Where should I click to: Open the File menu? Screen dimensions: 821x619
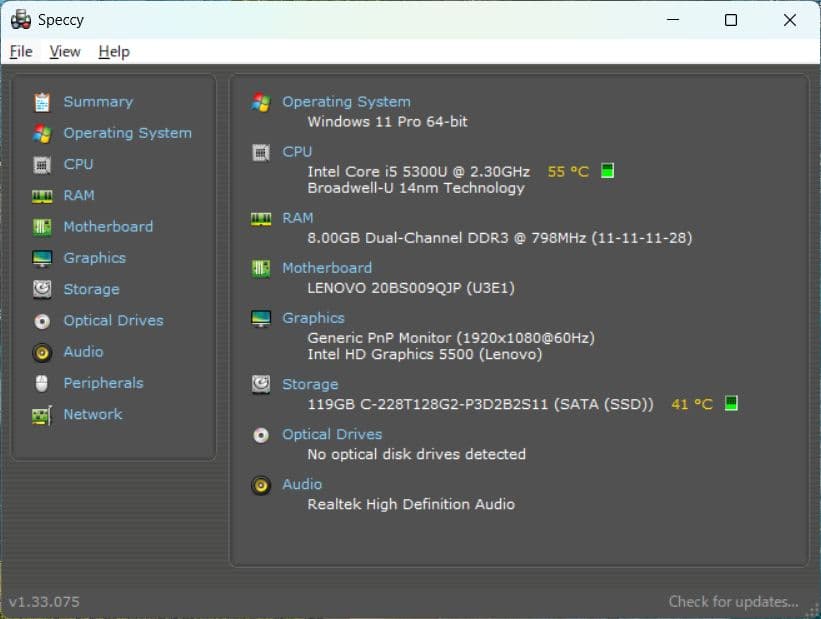pyautogui.click(x=20, y=51)
